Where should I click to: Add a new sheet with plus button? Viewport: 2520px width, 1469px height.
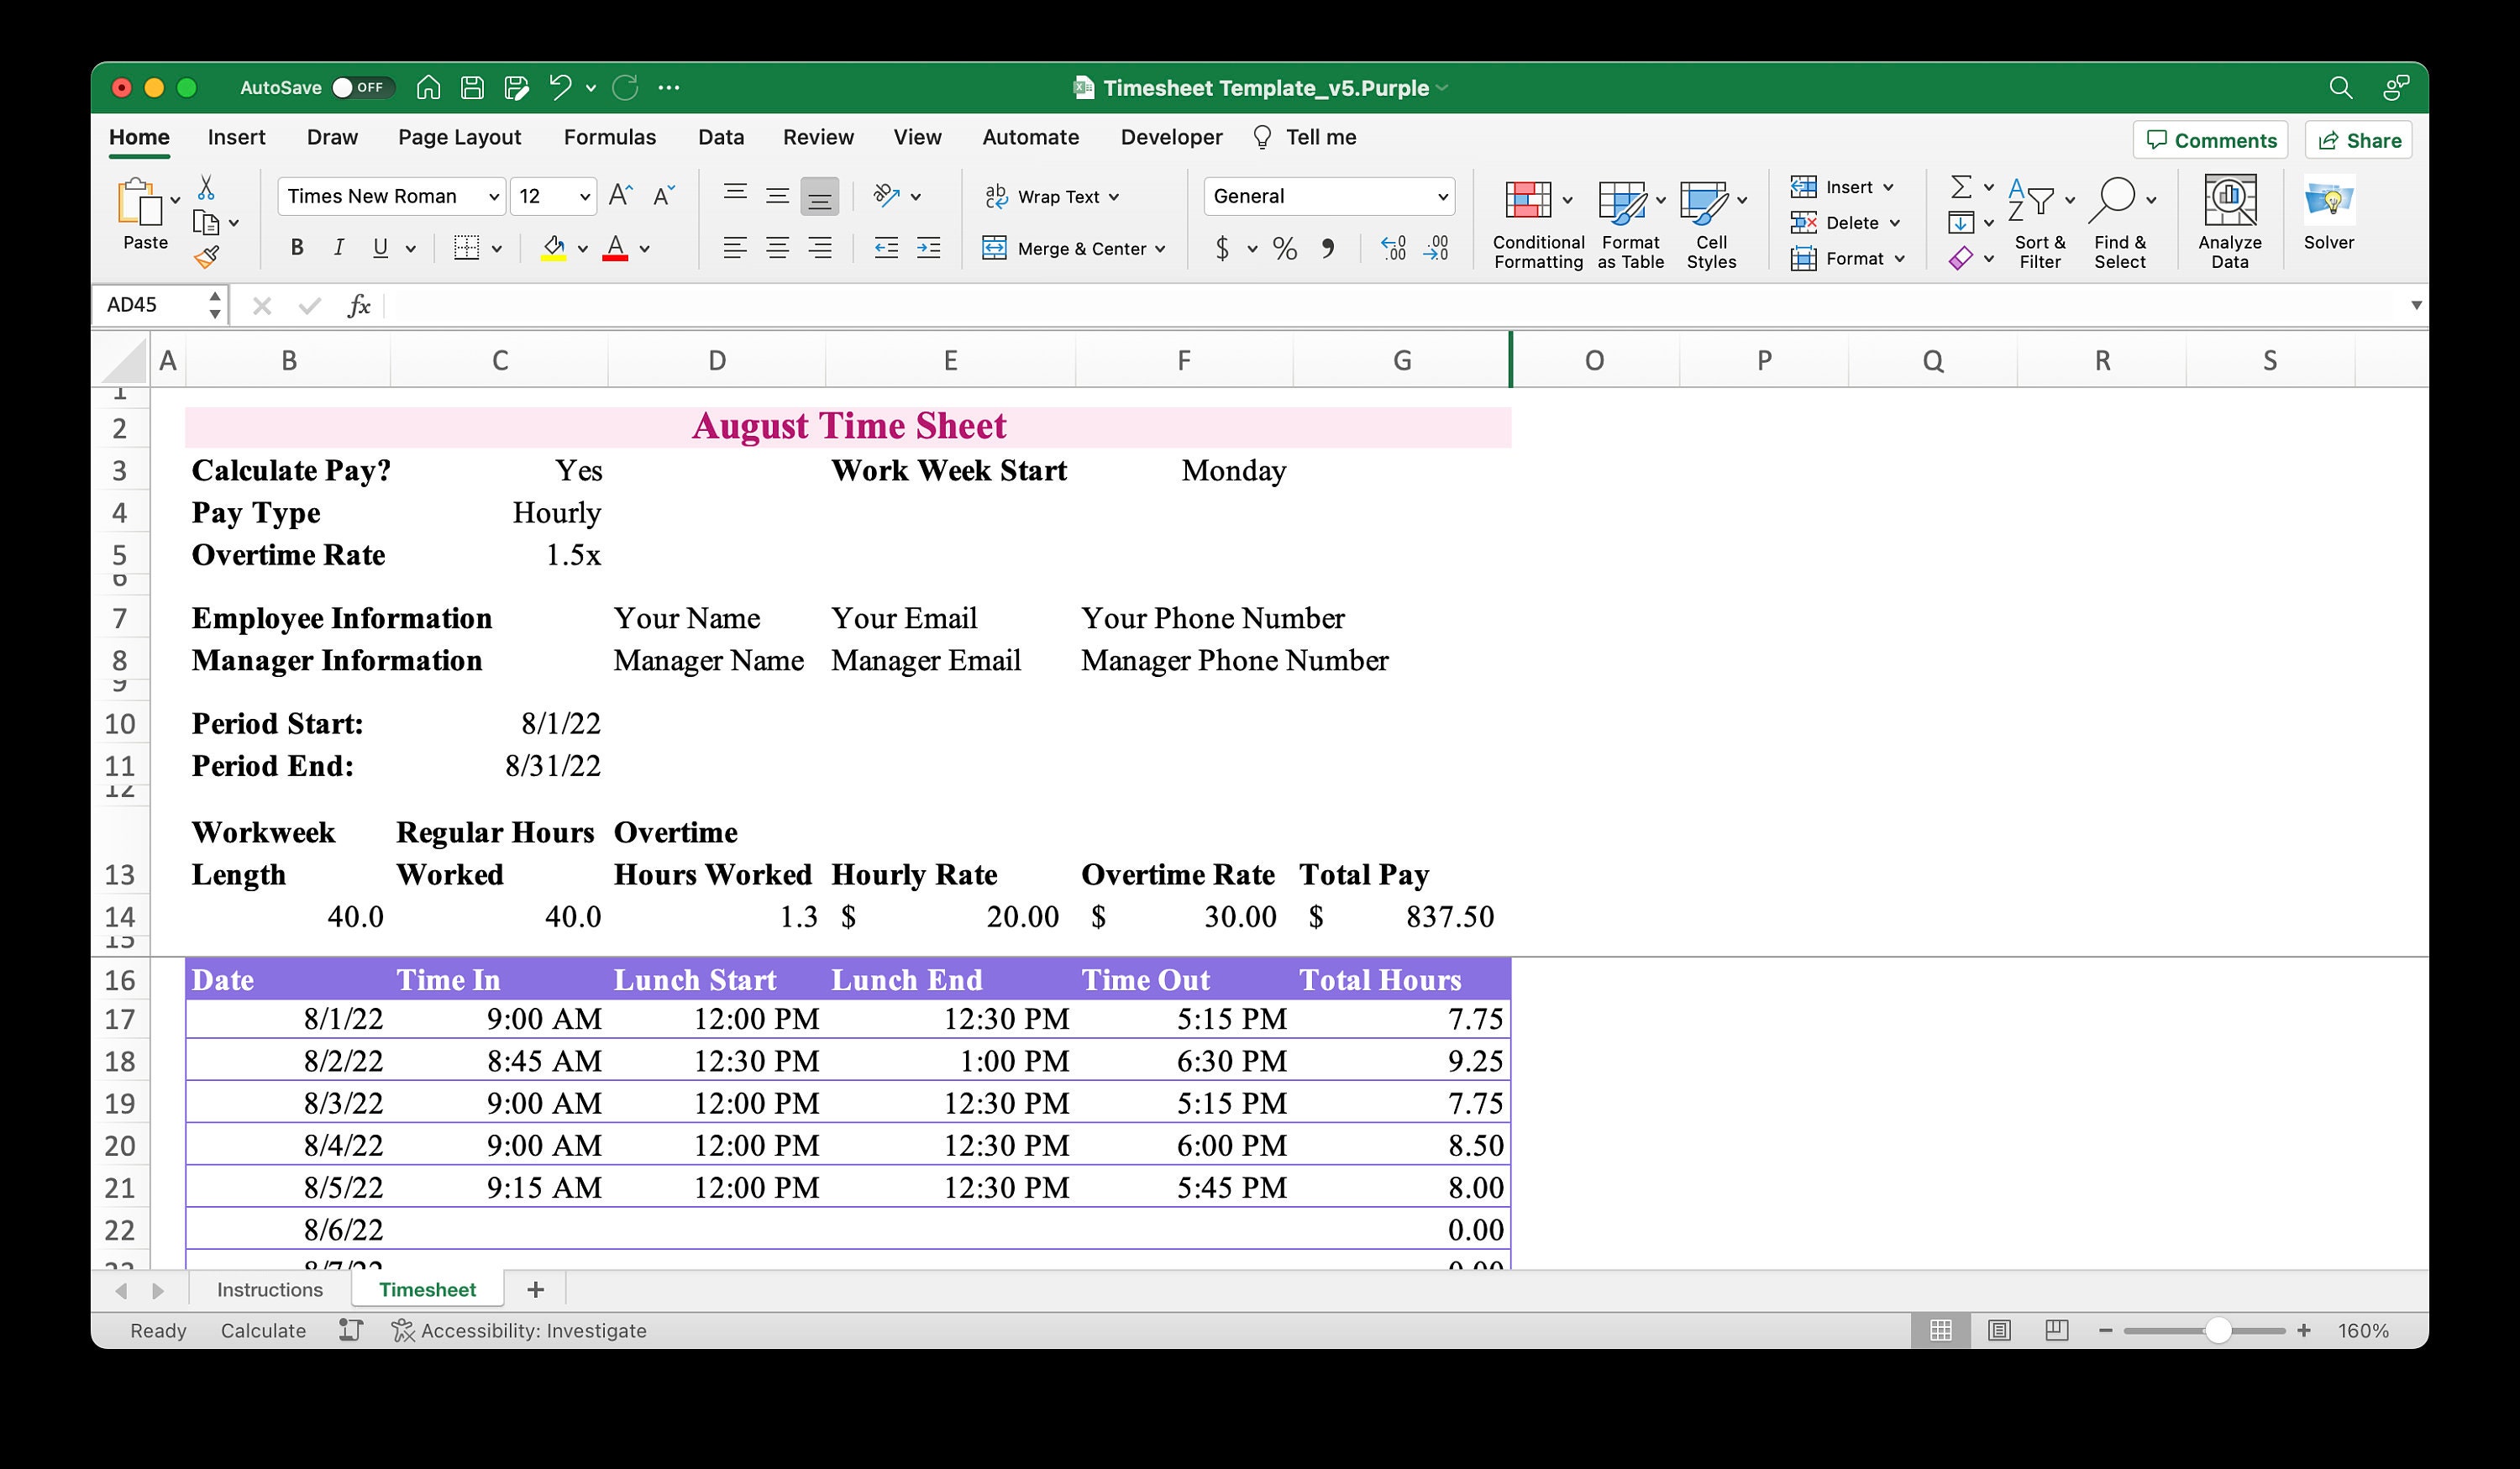pos(535,1290)
